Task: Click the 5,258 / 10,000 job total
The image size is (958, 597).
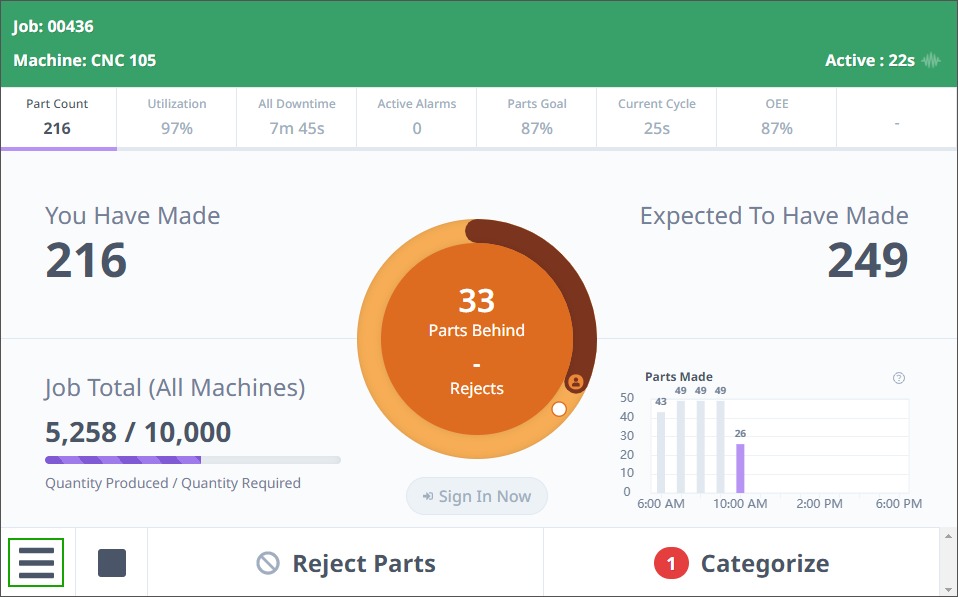Action: [138, 432]
